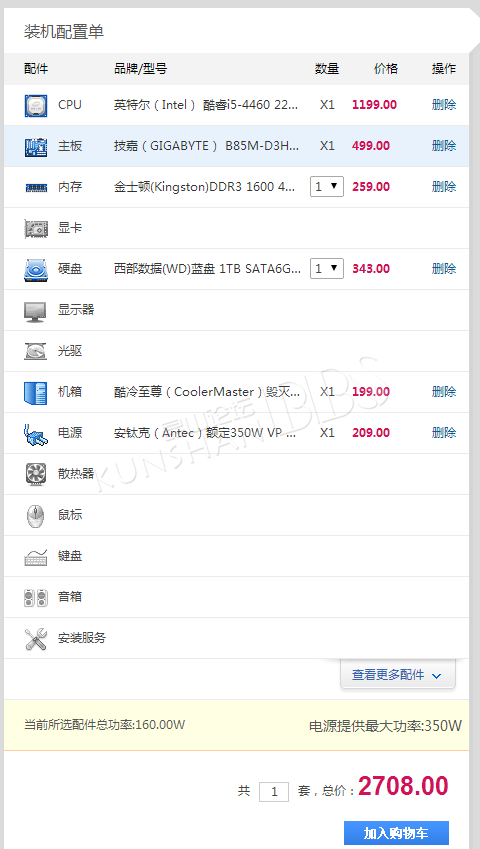Image resolution: width=480 pixels, height=849 pixels.
Task: Open the Kingston DDR3 1600 memory product link
Action: point(205,187)
